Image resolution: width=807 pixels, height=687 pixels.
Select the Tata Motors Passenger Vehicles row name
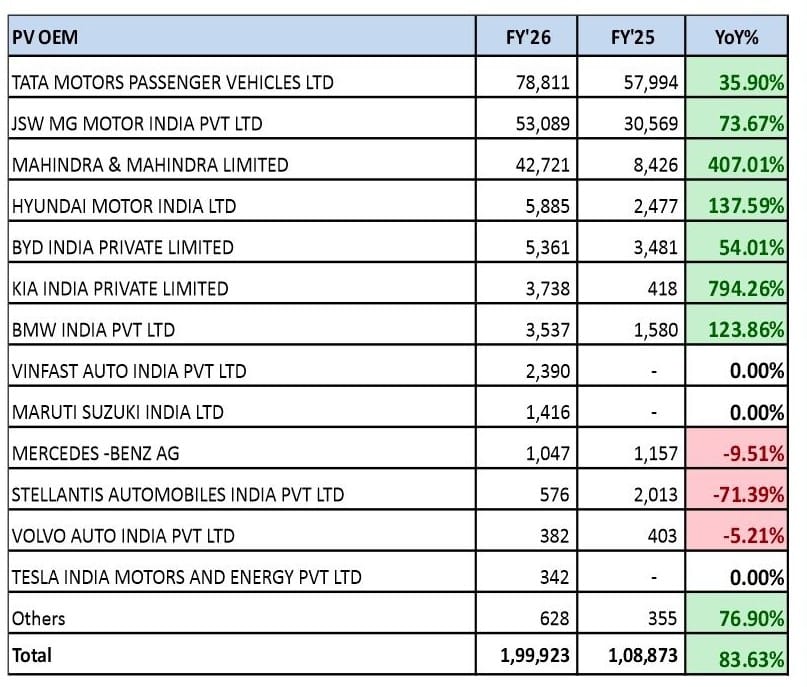pos(172,82)
